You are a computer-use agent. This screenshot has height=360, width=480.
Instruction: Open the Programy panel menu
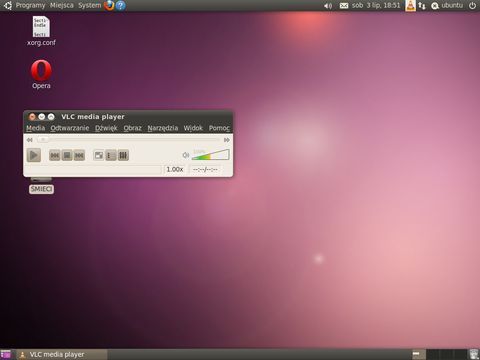click(x=30, y=5)
